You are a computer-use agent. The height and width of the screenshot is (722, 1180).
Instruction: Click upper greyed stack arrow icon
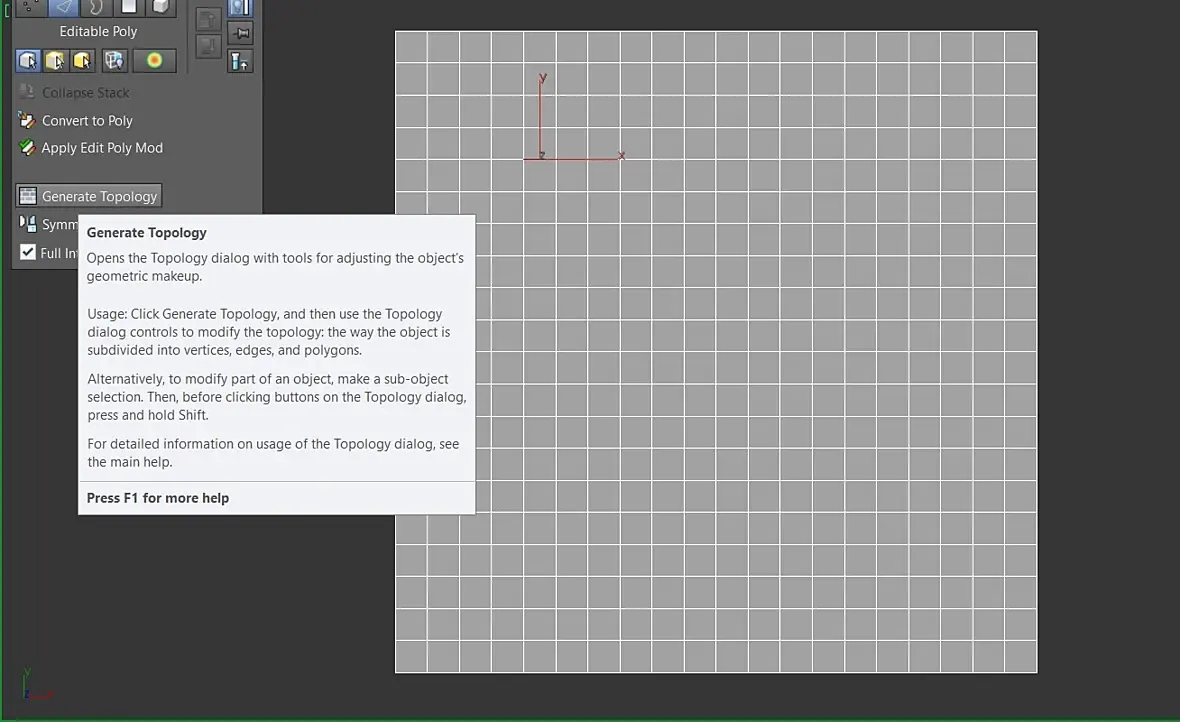pyautogui.click(x=208, y=20)
